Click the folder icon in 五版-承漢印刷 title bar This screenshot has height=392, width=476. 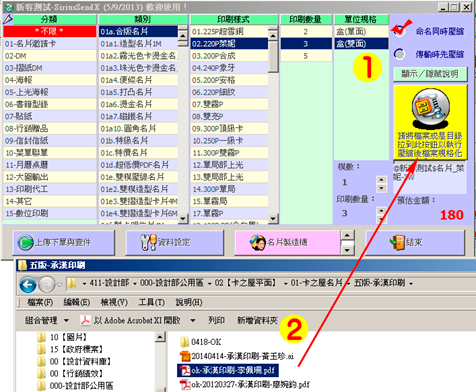tap(22, 265)
